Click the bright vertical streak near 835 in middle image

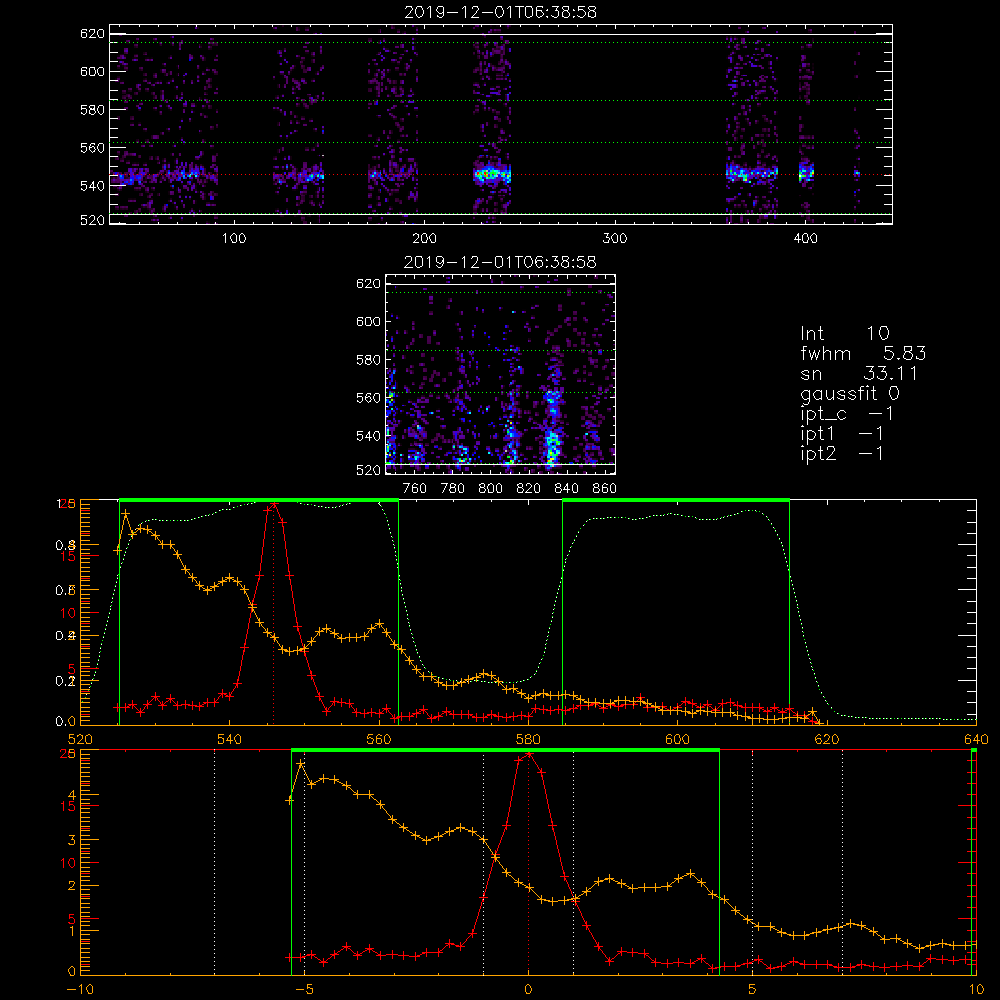point(553,427)
